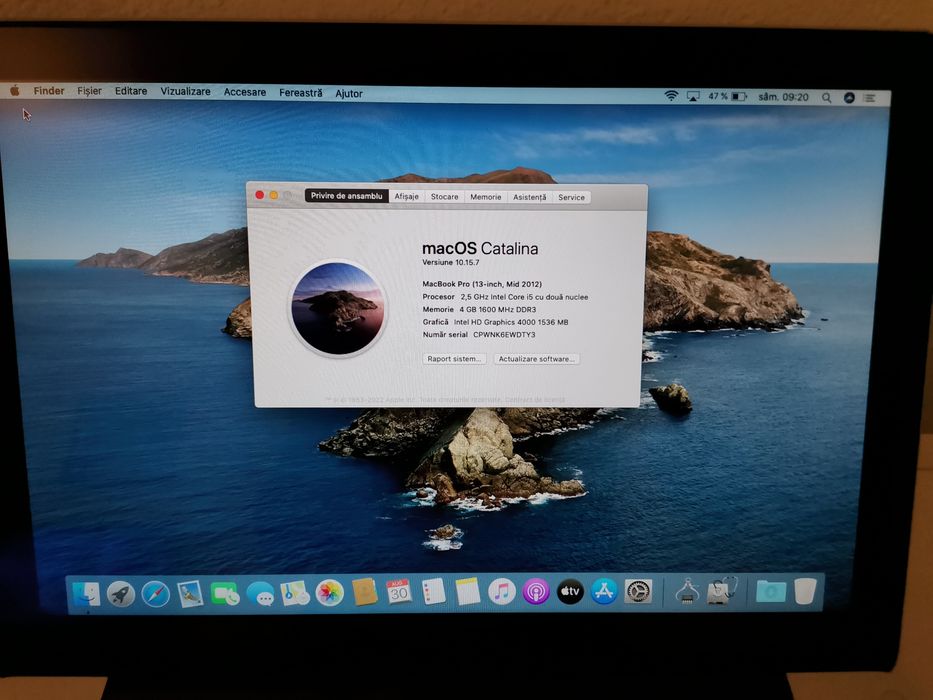Screen dimensions: 933x700
Task: Open the Editare menu
Action: (131, 91)
